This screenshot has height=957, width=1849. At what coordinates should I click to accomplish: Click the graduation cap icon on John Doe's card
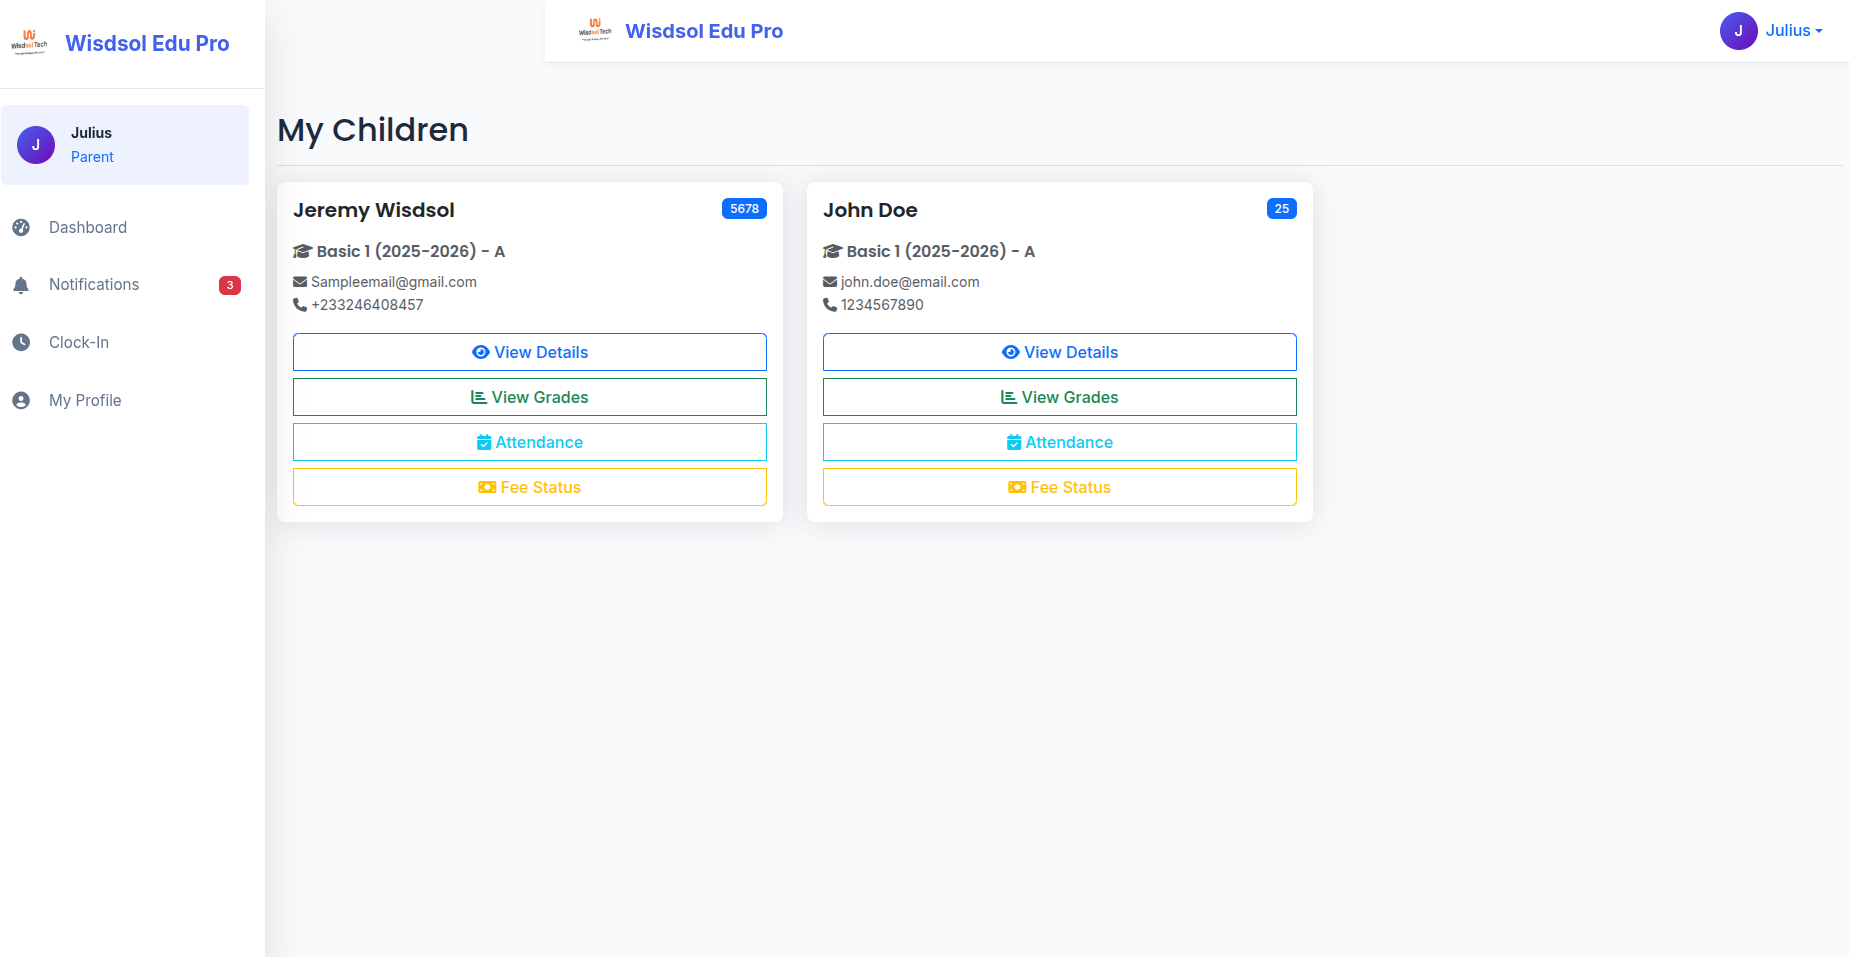[x=831, y=251]
